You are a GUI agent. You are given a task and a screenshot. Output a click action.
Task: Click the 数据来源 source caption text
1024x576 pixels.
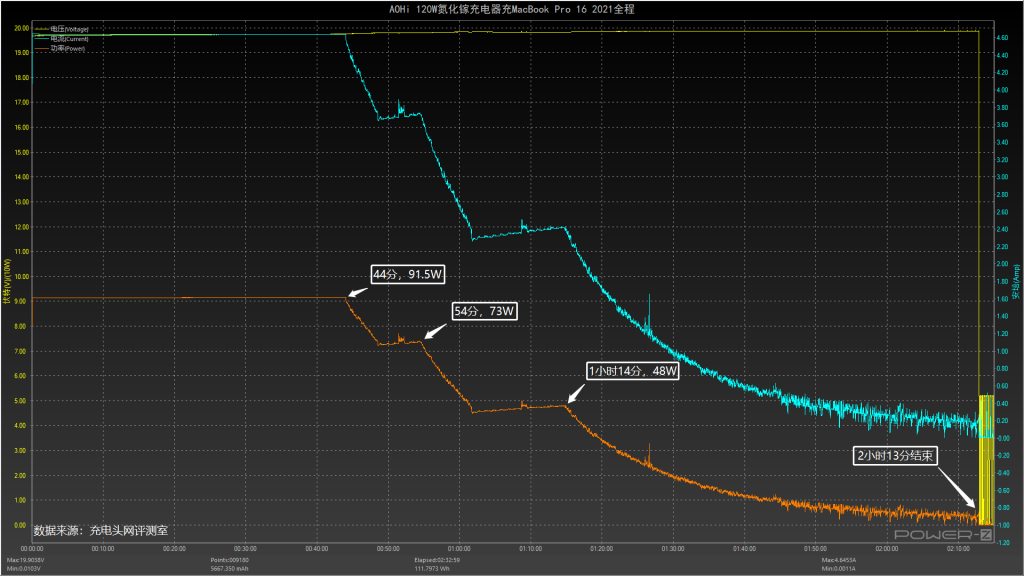[x=101, y=531]
